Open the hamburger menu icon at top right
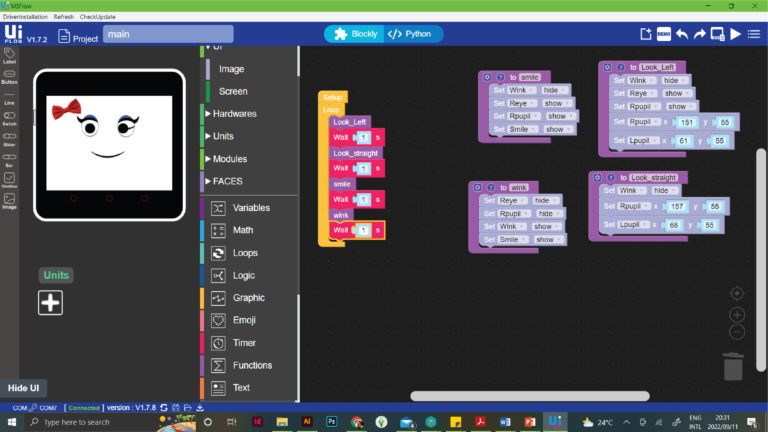The width and height of the screenshot is (768, 432). coord(755,34)
